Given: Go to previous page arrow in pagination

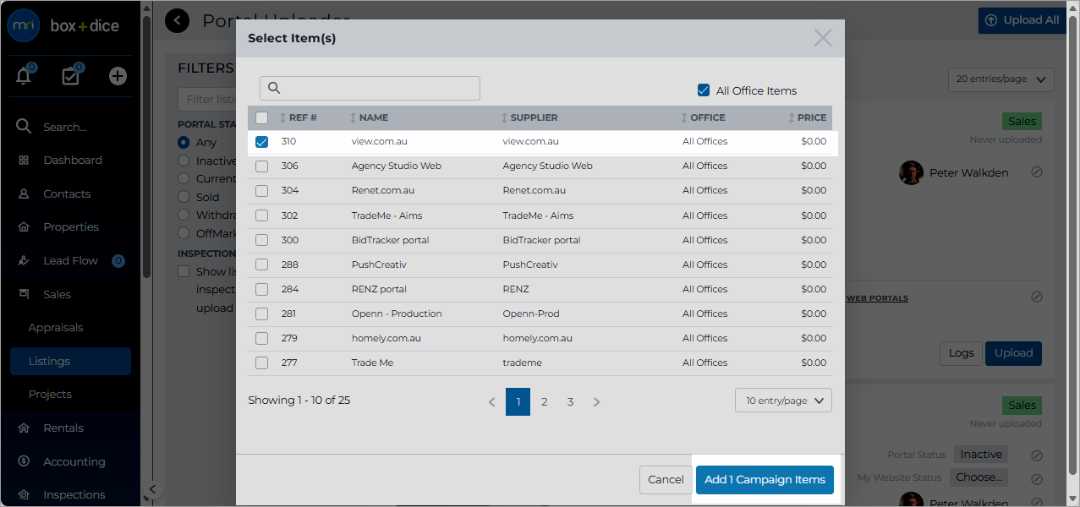Looking at the screenshot, I should (492, 402).
